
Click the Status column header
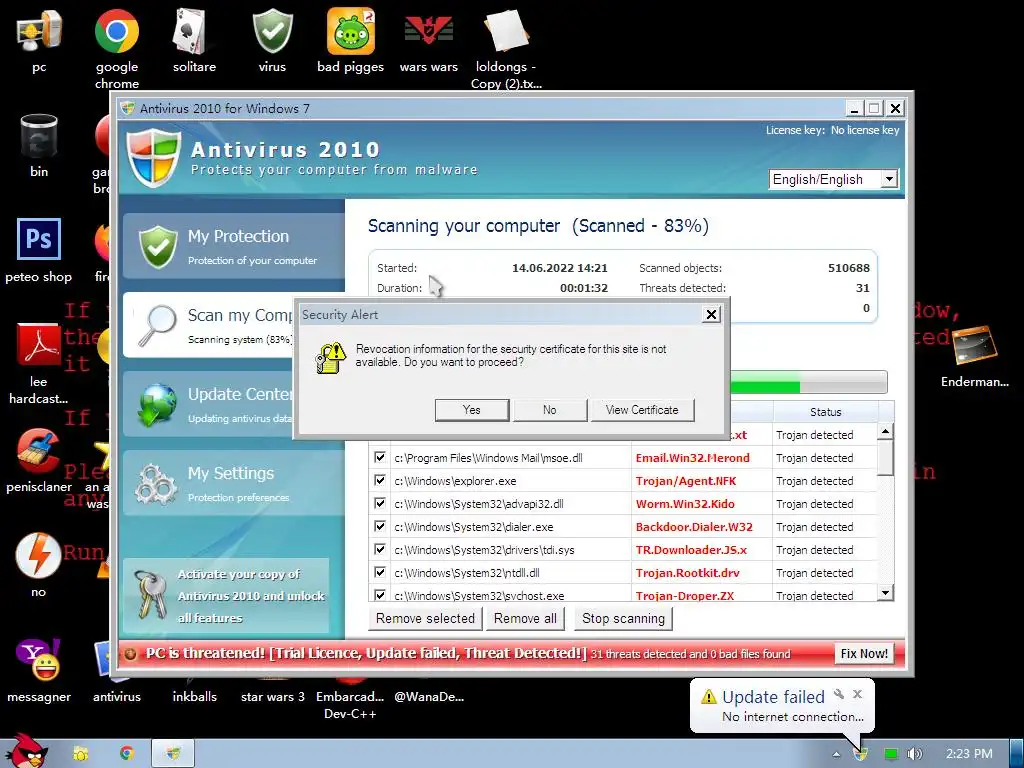pyautogui.click(x=825, y=412)
